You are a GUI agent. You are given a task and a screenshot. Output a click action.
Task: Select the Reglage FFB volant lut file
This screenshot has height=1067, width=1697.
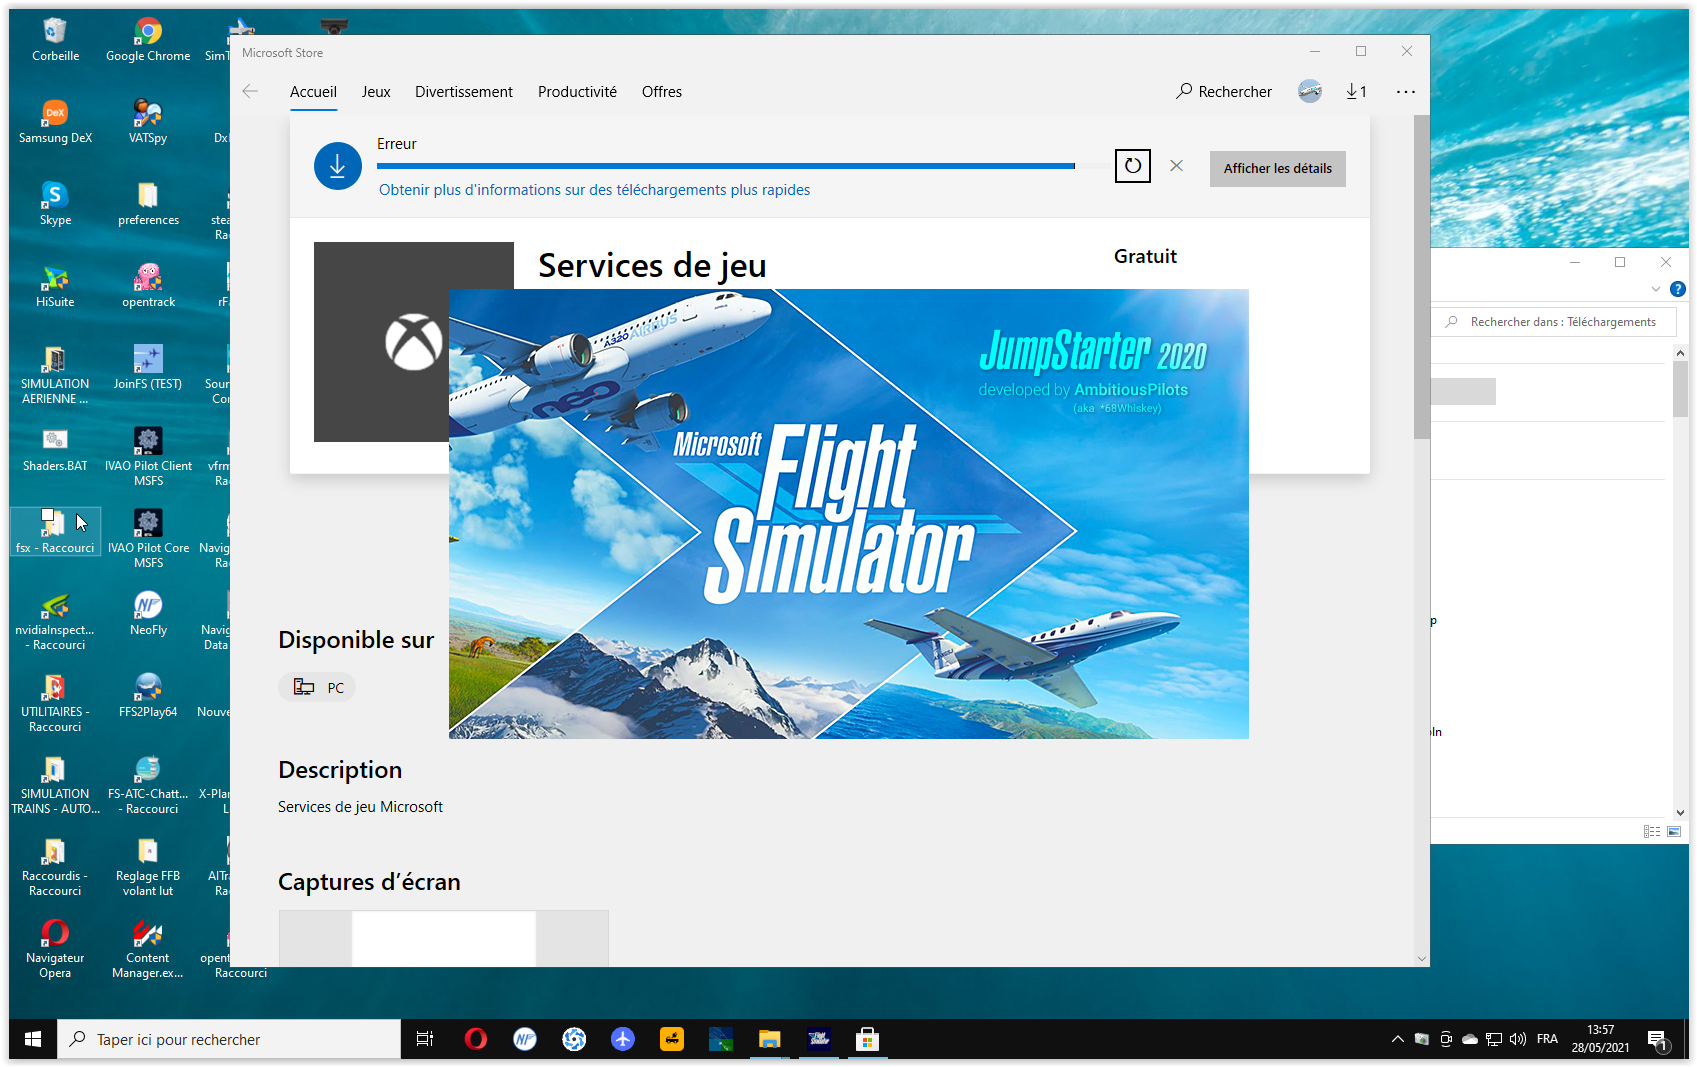click(x=148, y=867)
